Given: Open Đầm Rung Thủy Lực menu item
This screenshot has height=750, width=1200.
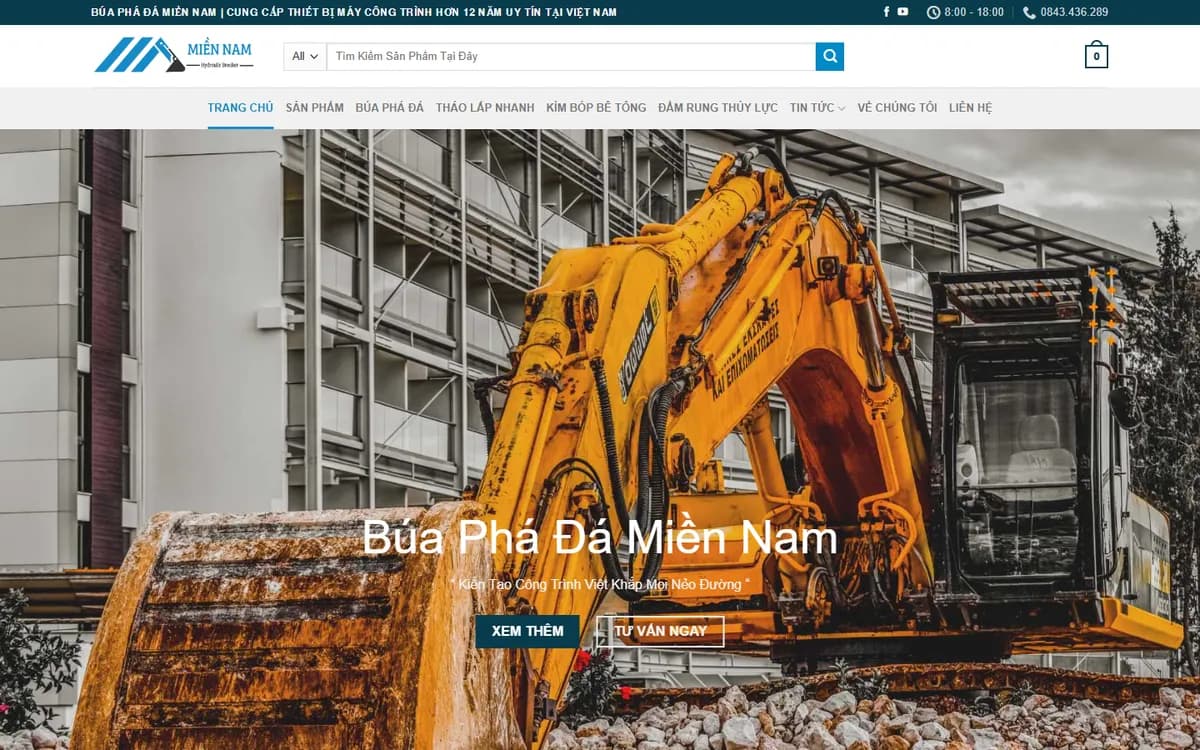Looking at the screenshot, I should [718, 108].
